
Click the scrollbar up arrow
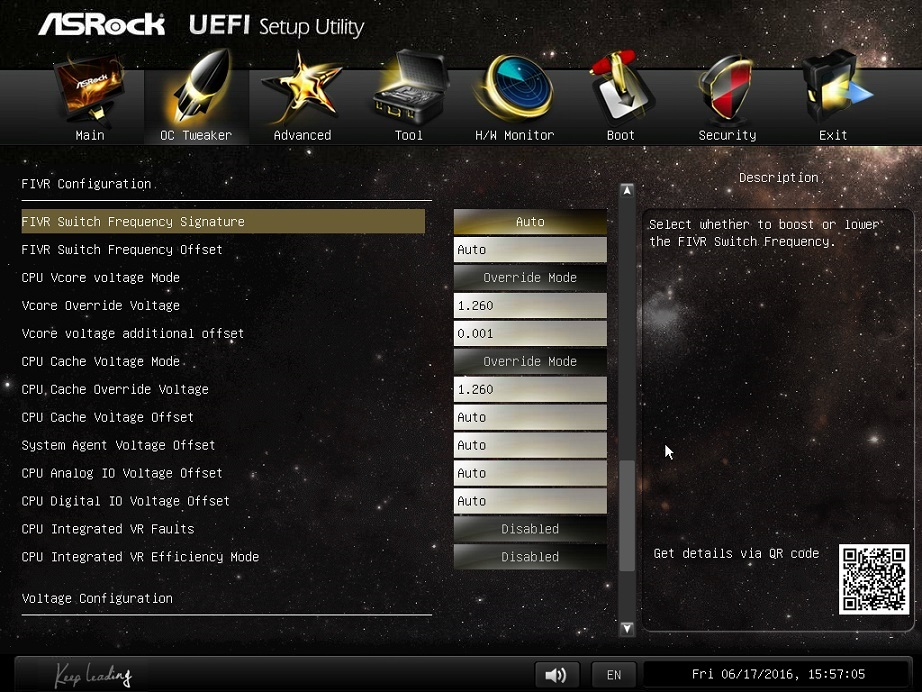[x=627, y=190]
